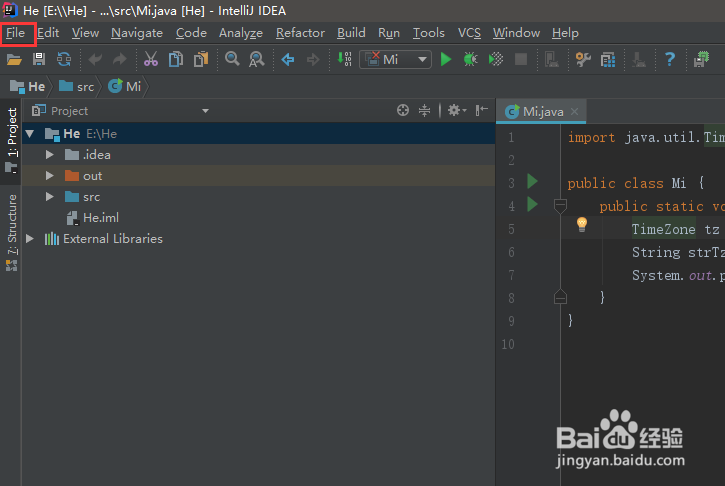Open the Project Structure icon
The width and height of the screenshot is (725, 486).
pos(608,59)
